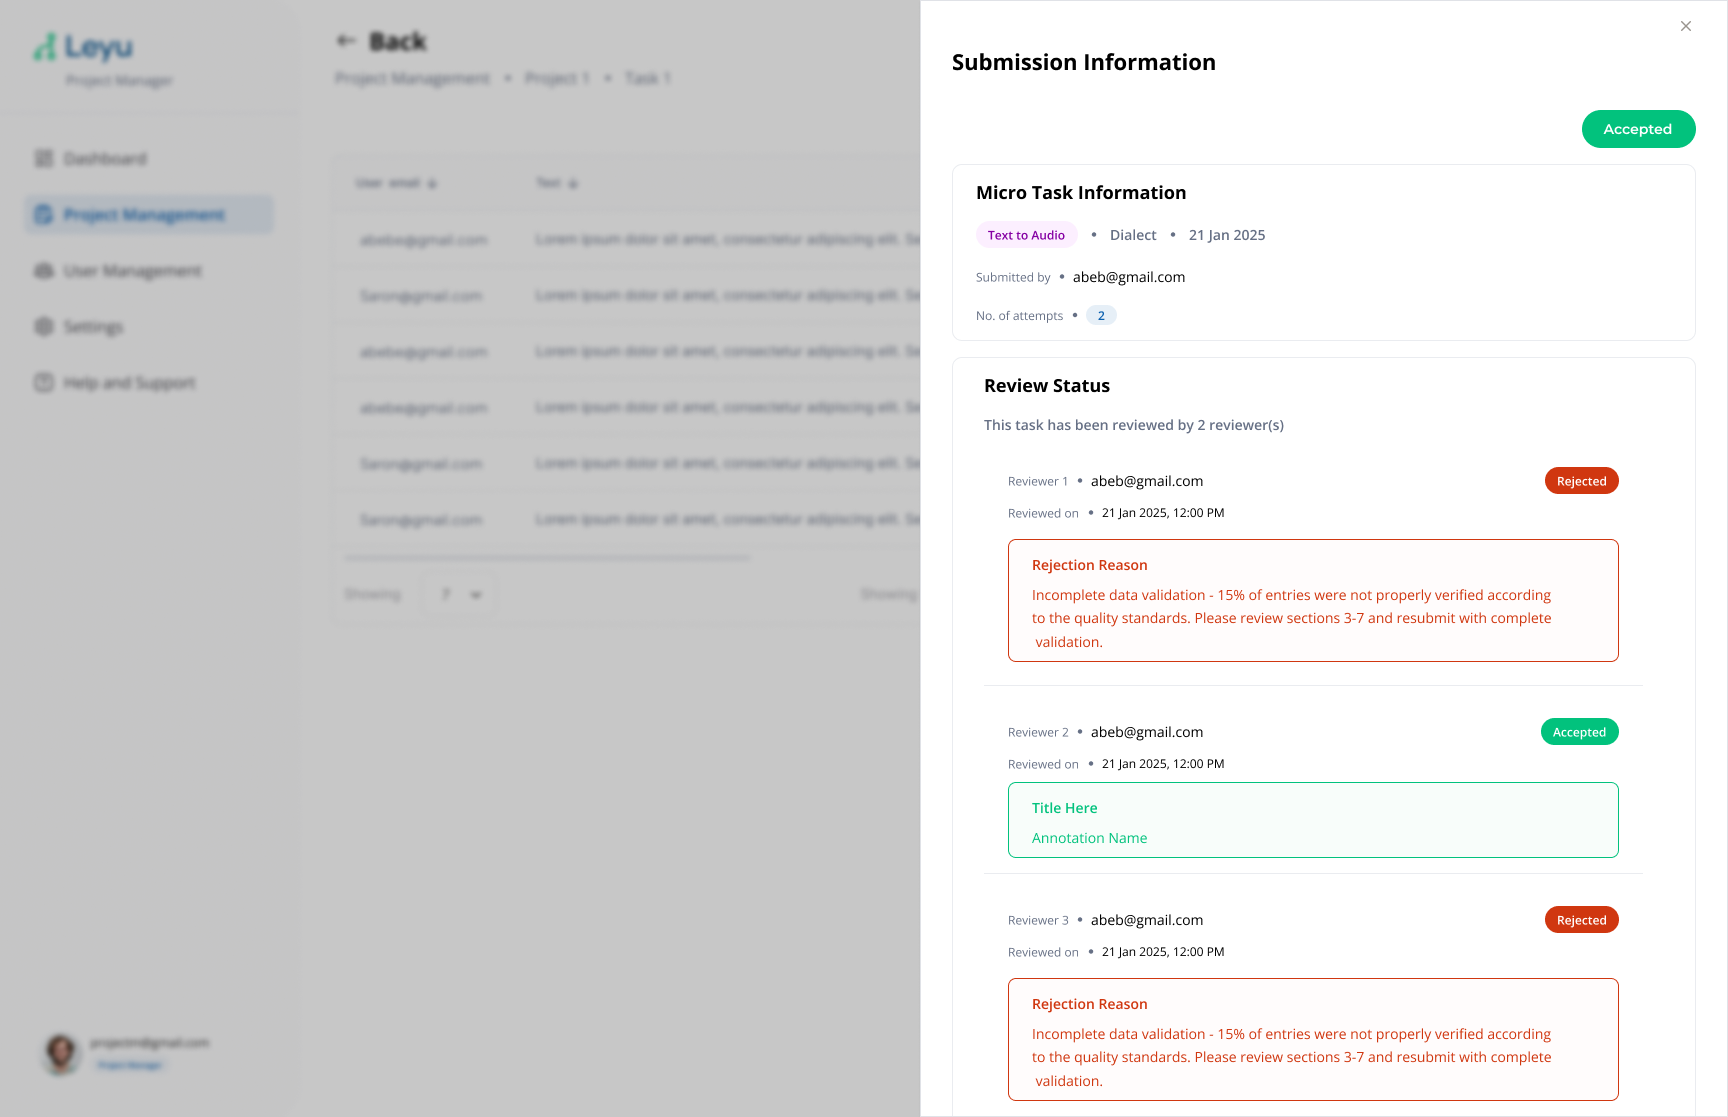Click the sort arrow on User email column

pos(432,183)
